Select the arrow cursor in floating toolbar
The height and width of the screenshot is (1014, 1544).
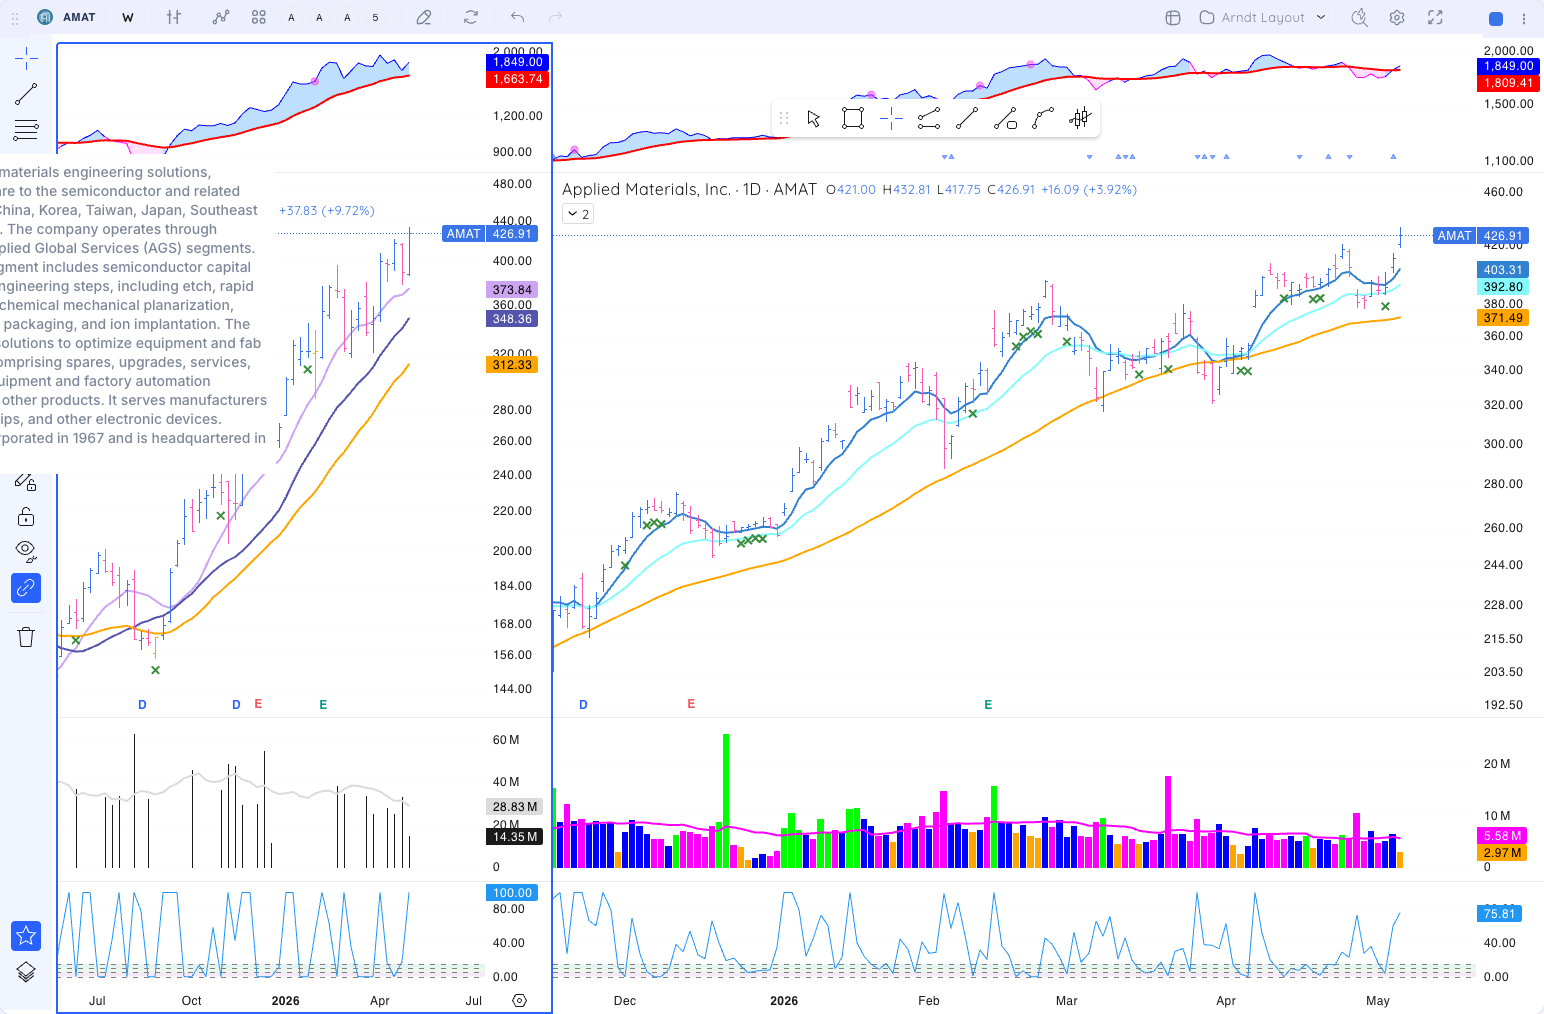coord(814,119)
